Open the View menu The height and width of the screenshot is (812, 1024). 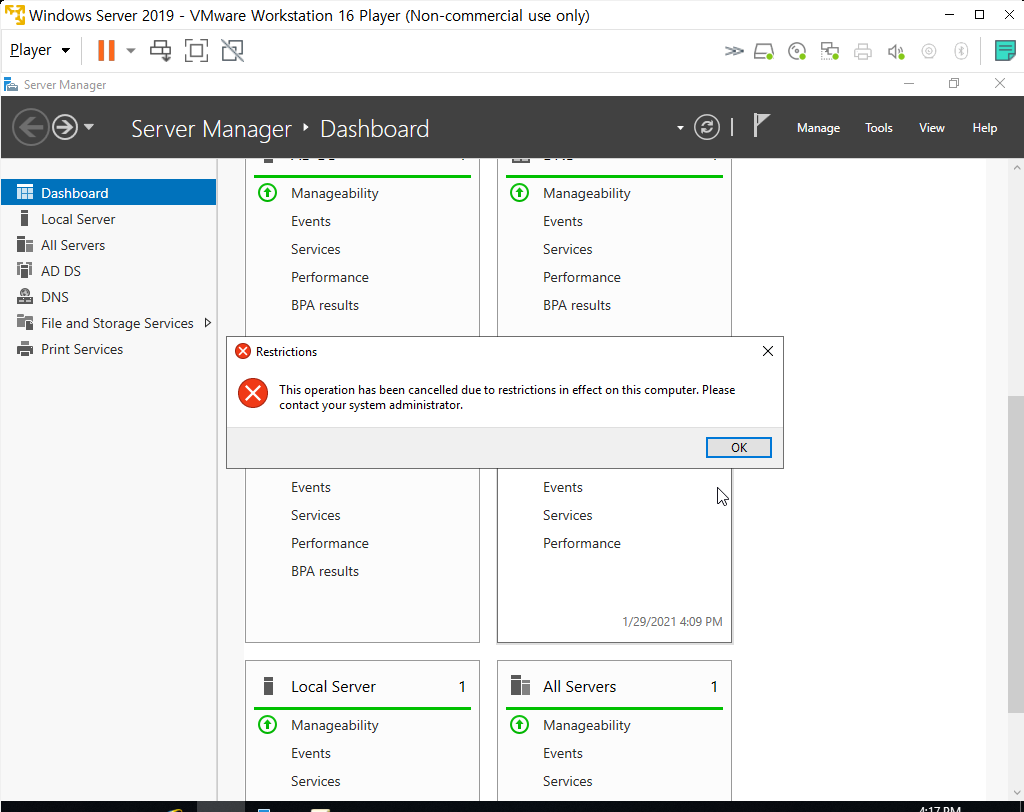coord(932,128)
